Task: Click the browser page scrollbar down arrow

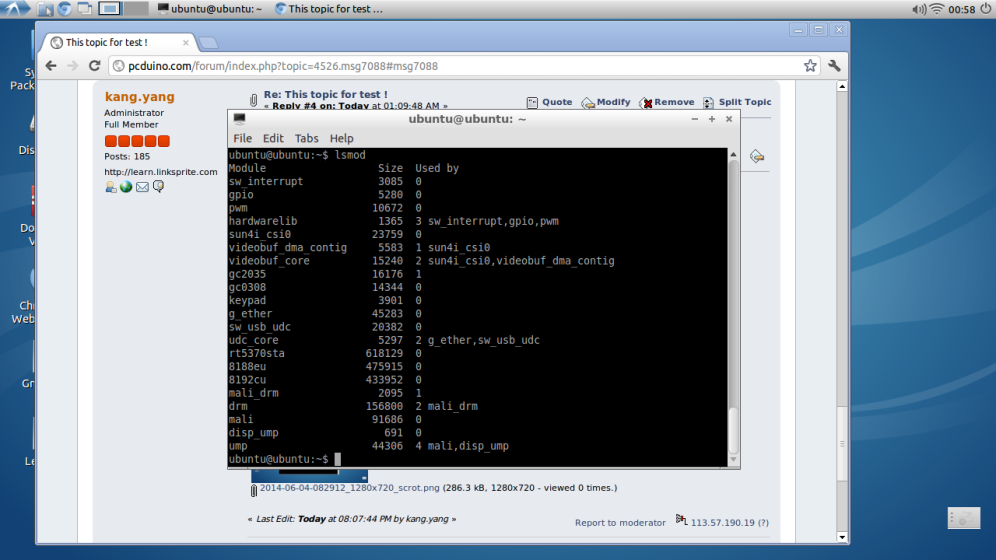Action: pos(842,537)
